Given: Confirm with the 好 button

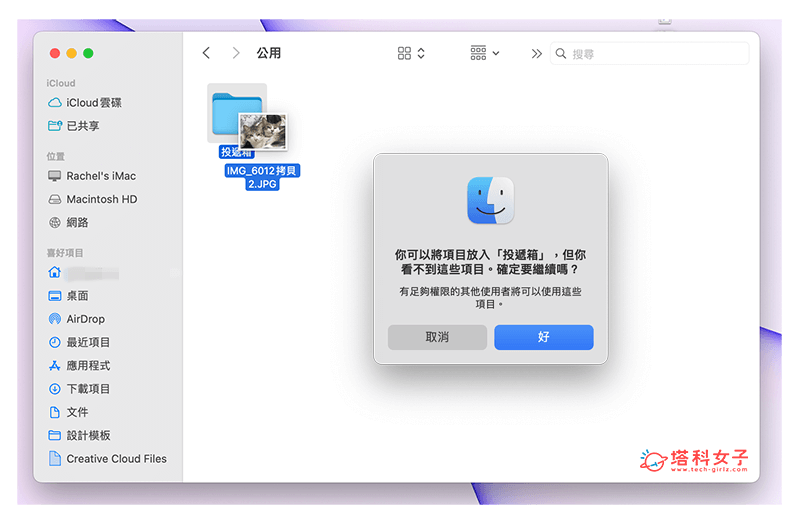Looking at the screenshot, I should pyautogui.click(x=544, y=337).
